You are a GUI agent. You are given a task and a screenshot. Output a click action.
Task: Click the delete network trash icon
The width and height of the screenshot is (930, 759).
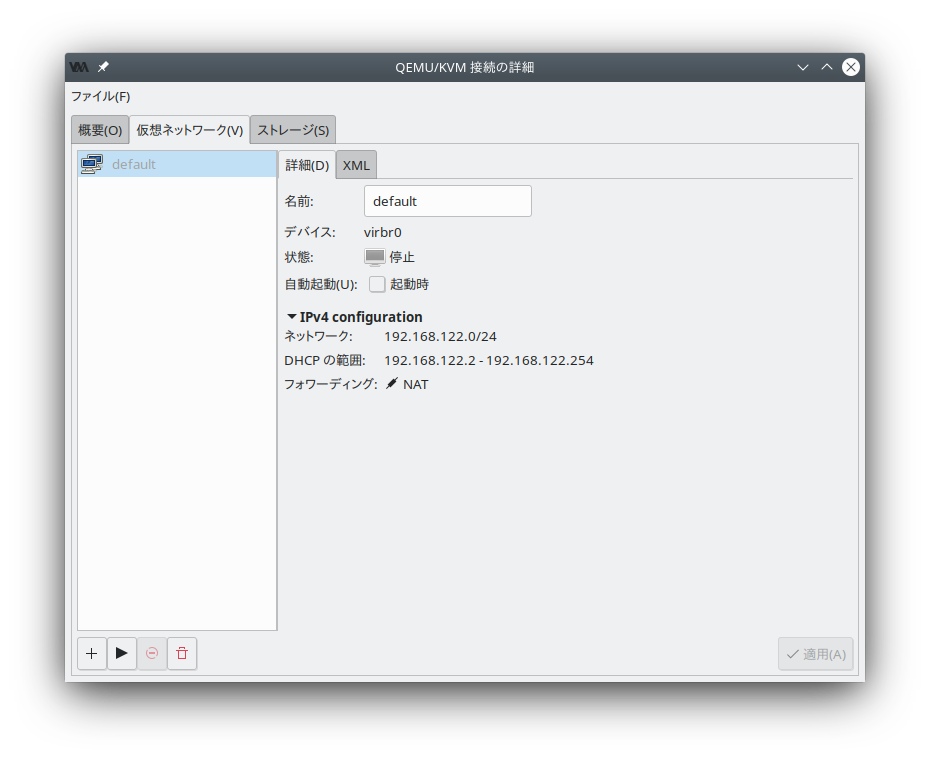click(182, 653)
